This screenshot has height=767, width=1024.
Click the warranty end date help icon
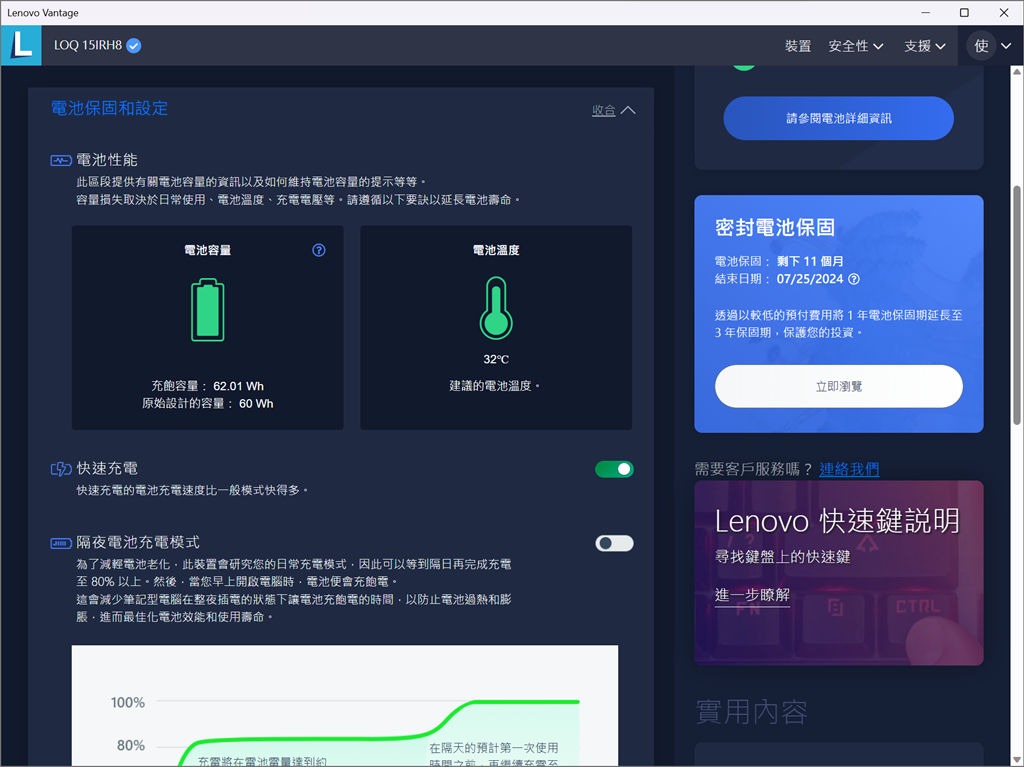853,279
